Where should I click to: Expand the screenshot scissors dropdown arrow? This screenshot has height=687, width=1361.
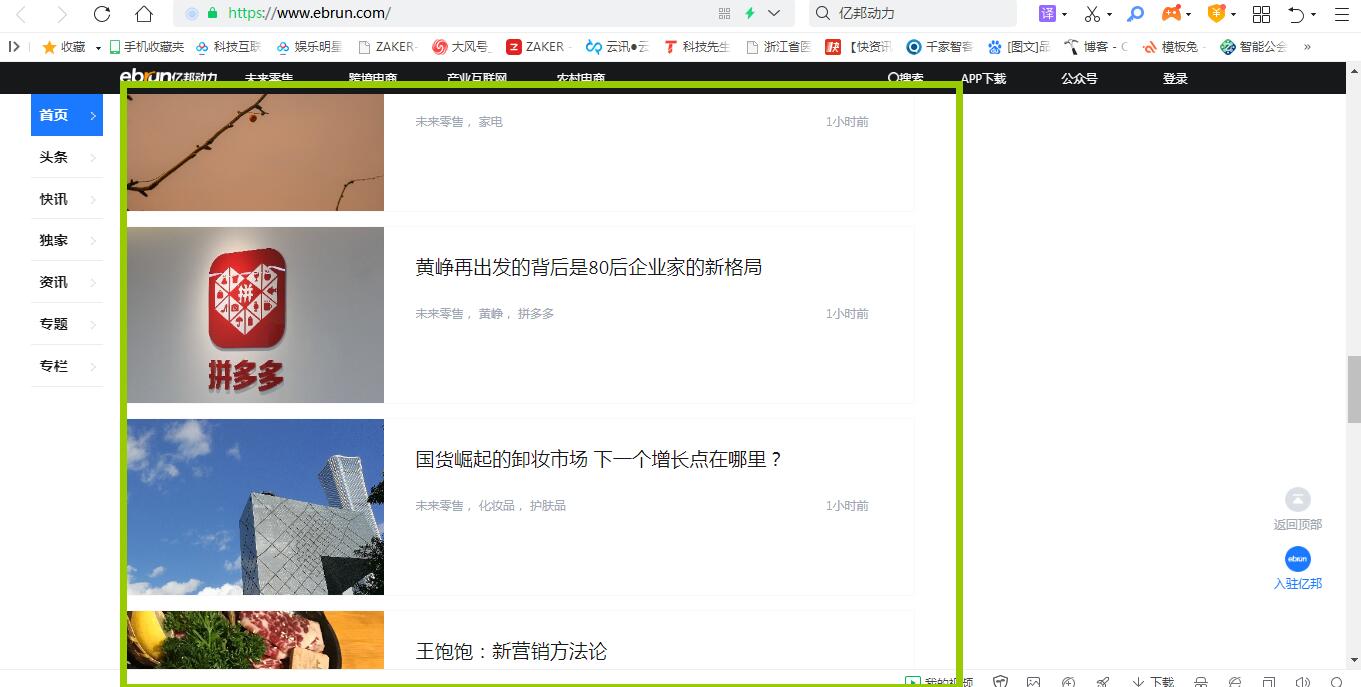1109,15
